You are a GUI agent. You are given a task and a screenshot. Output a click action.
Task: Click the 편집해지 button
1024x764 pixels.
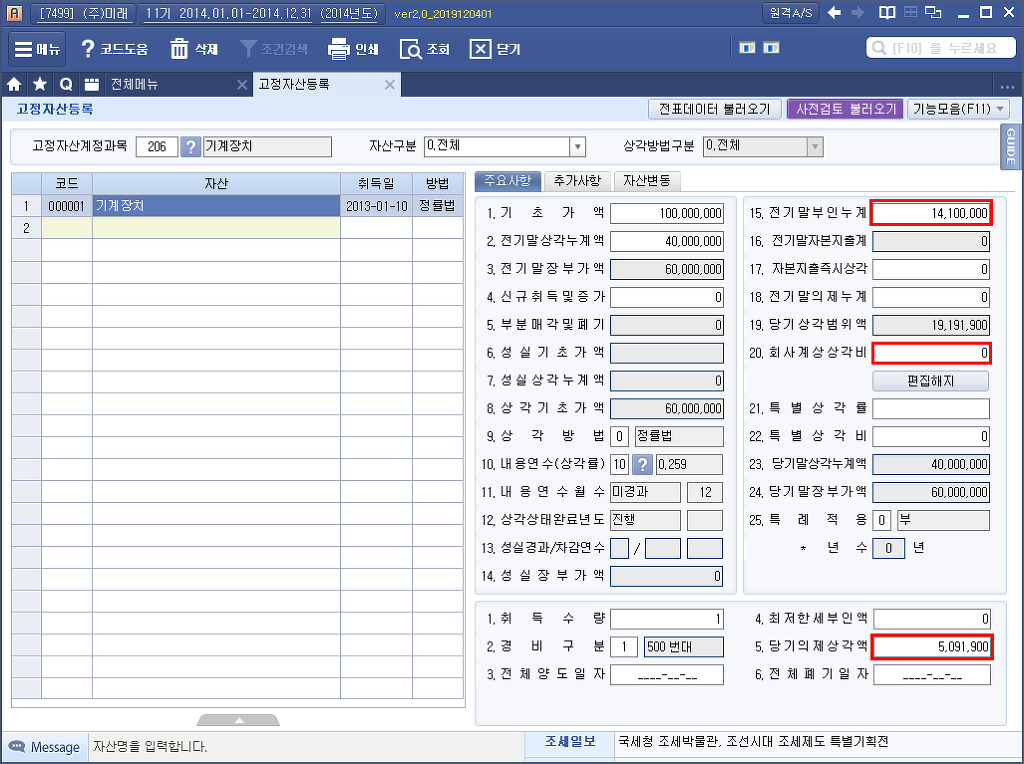point(931,381)
